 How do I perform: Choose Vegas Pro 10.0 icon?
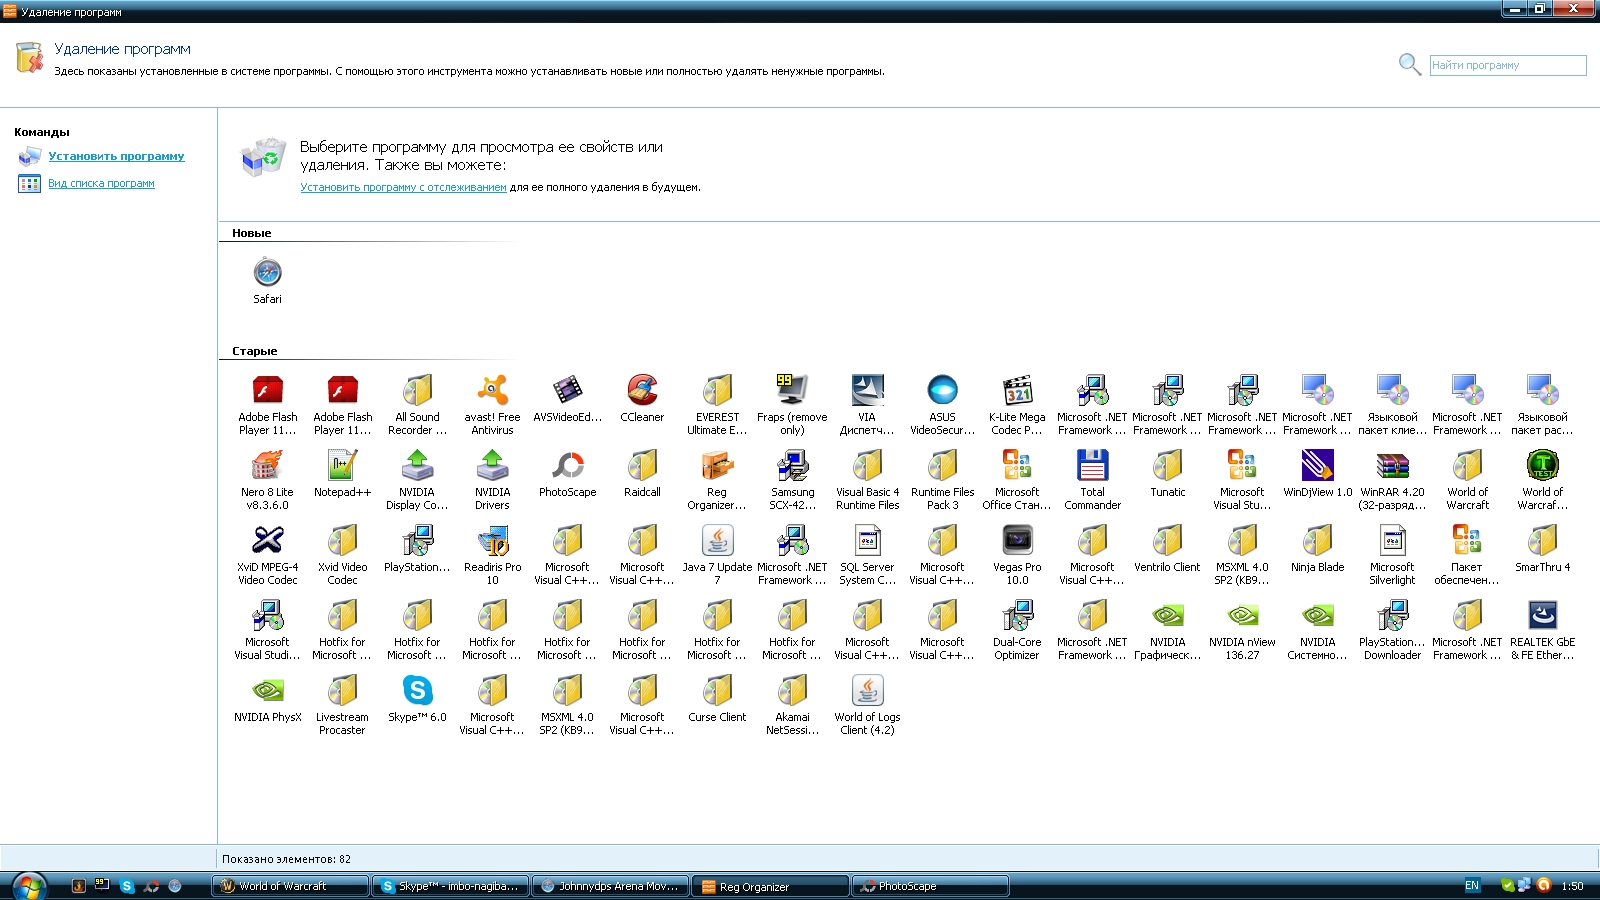(1017, 540)
